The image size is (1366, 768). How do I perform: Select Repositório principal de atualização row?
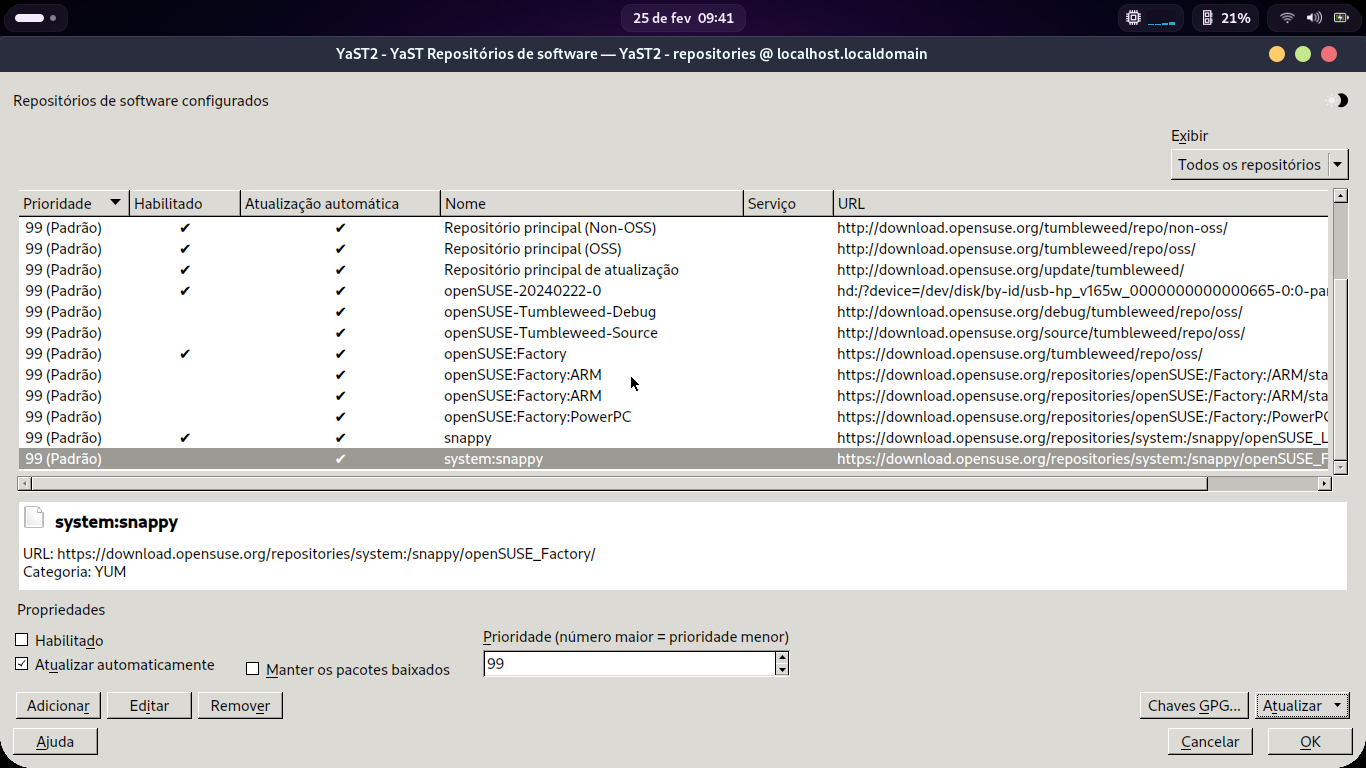click(674, 270)
